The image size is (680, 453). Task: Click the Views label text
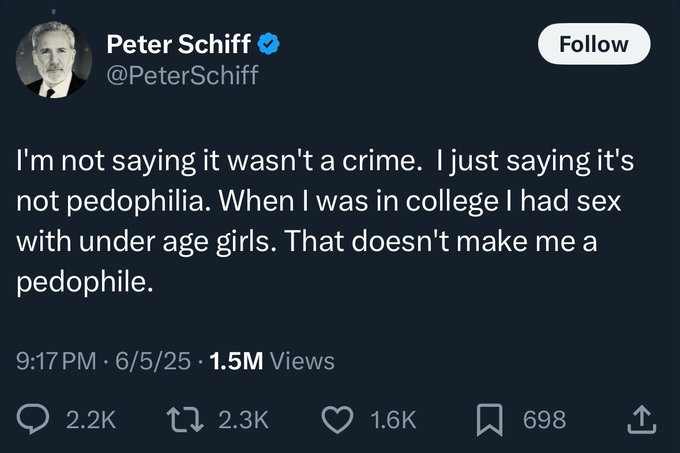(302, 361)
